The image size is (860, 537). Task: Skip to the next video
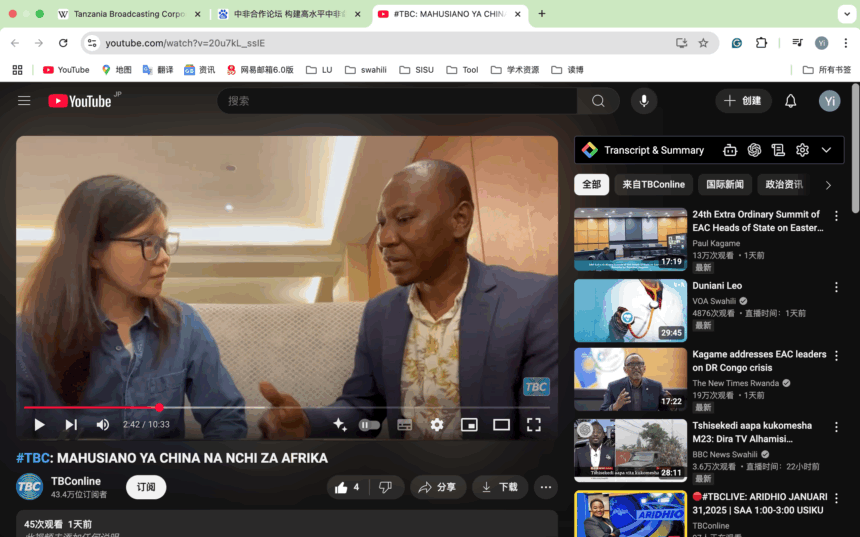click(x=71, y=425)
